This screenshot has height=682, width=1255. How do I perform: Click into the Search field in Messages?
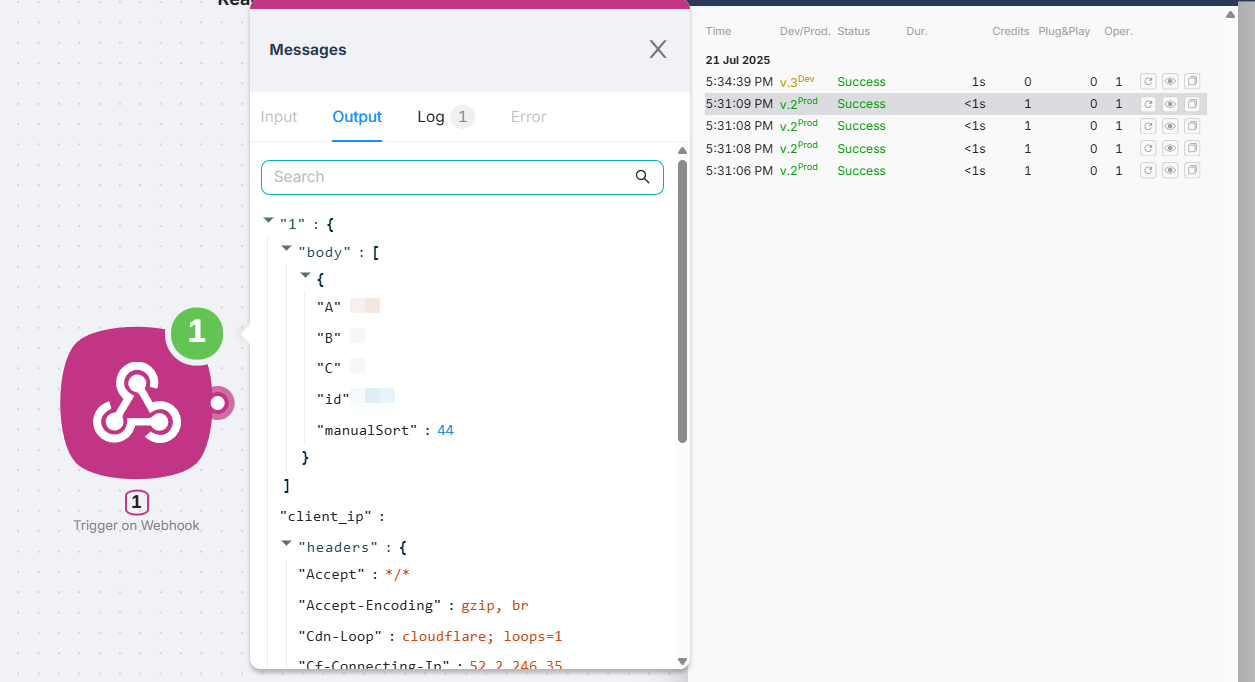pos(450,177)
